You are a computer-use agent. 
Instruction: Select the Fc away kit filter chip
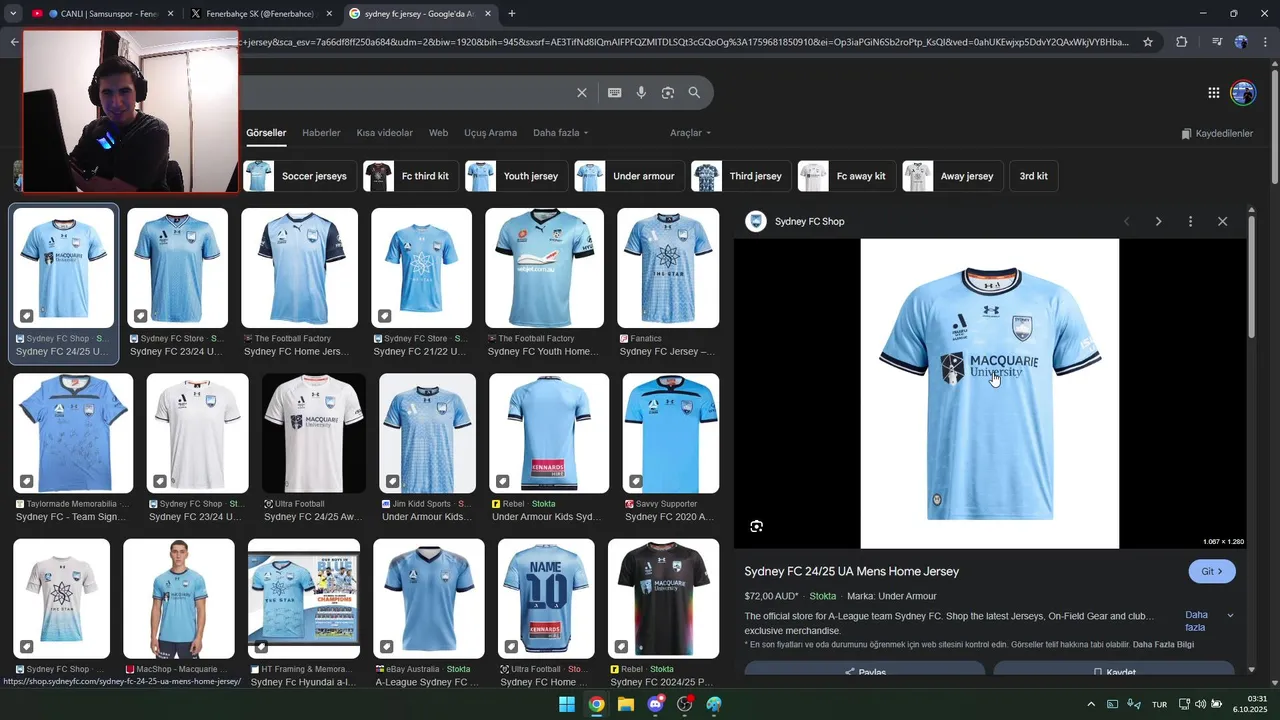(x=846, y=176)
